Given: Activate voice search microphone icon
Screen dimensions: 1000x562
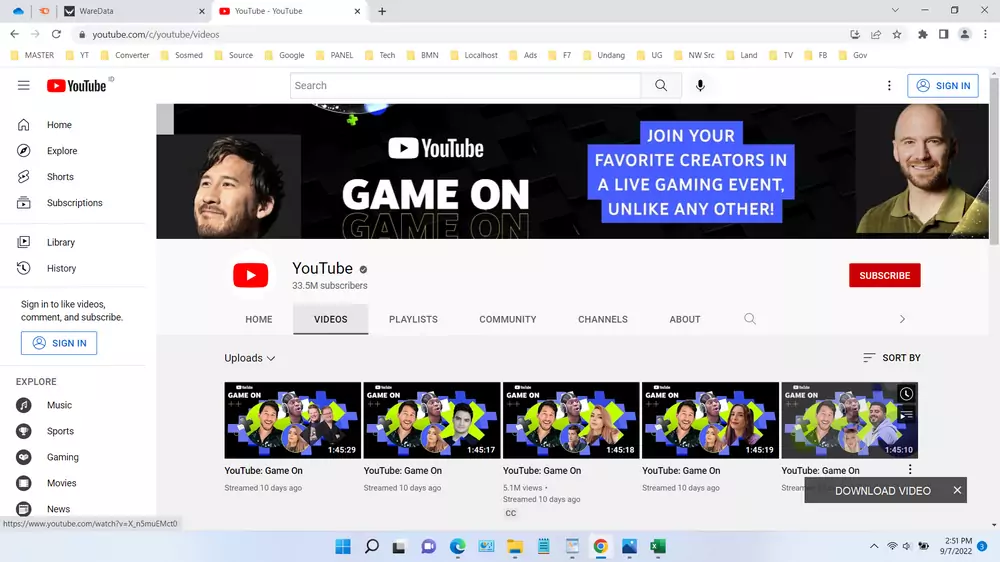Looking at the screenshot, I should click(700, 85).
